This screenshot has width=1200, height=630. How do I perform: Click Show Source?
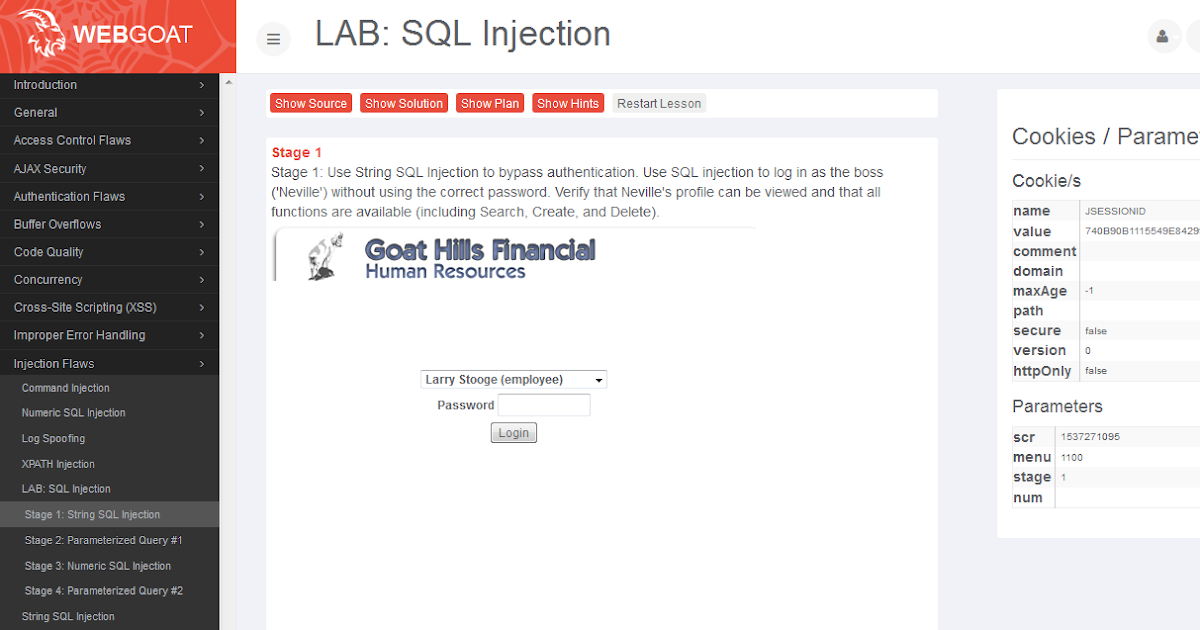point(310,102)
